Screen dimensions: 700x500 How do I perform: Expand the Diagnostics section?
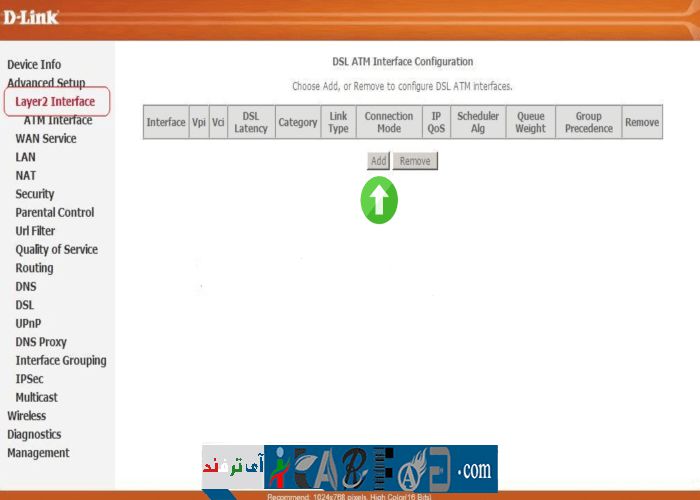(34, 435)
